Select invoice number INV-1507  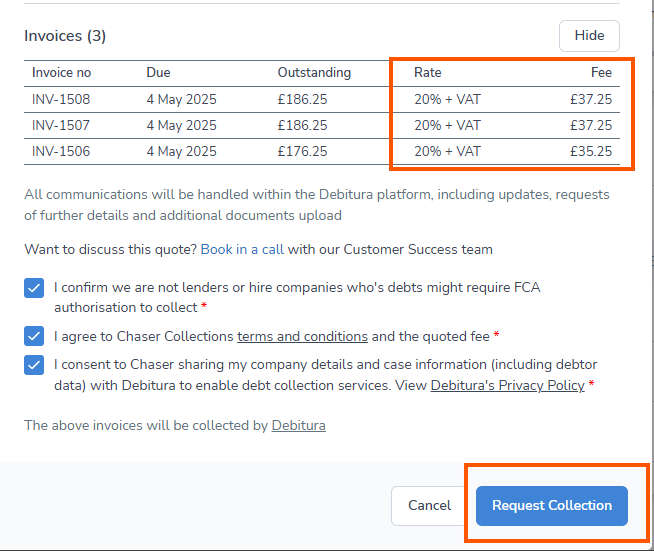(61, 125)
